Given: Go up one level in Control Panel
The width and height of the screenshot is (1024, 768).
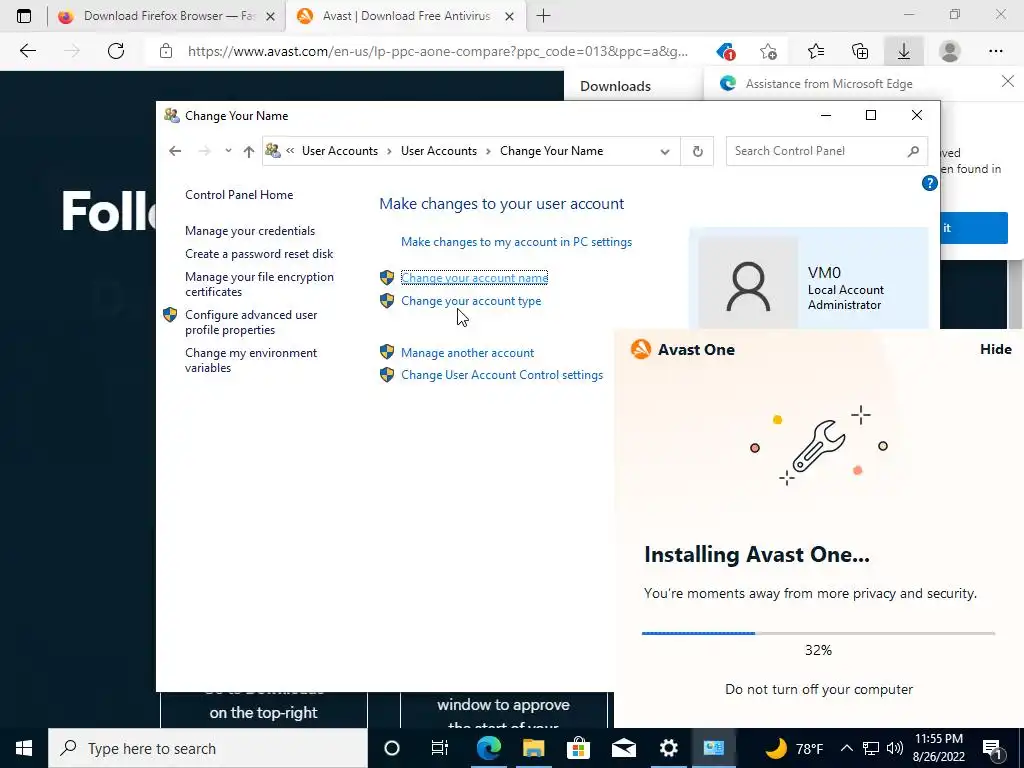Looking at the screenshot, I should [x=249, y=152].
